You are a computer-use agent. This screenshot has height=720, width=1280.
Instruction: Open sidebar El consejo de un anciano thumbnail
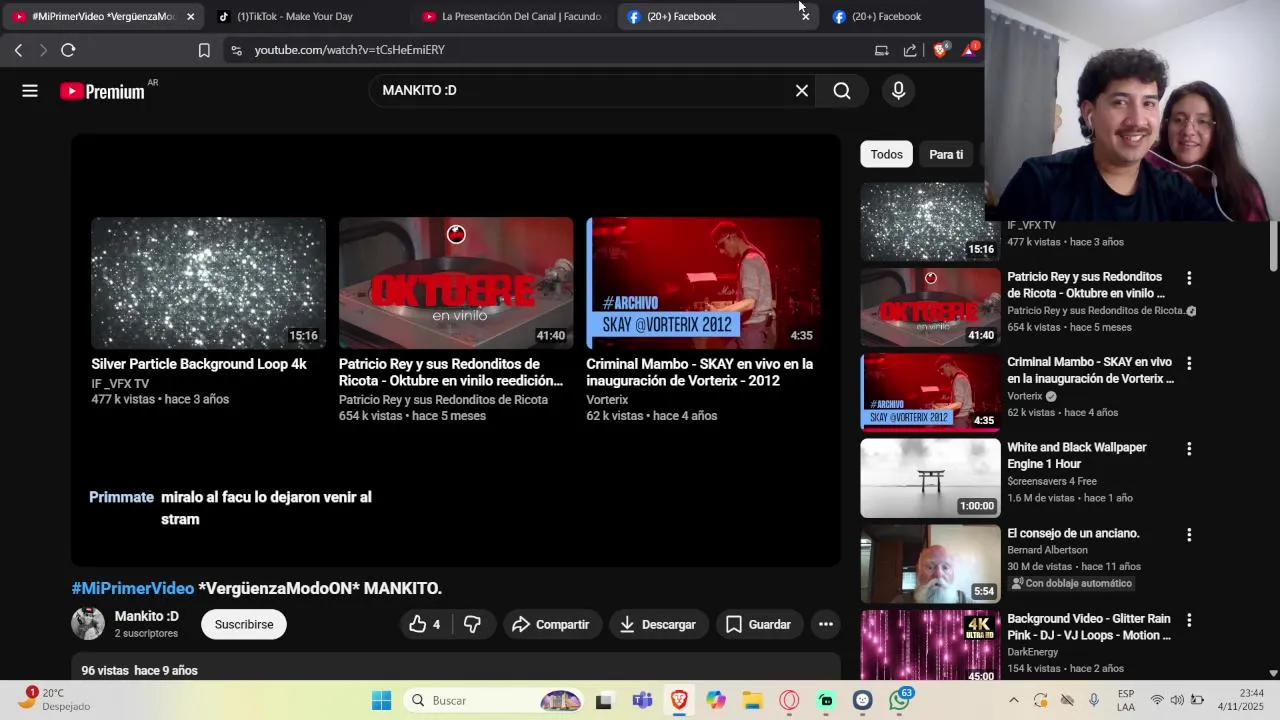coord(930,563)
